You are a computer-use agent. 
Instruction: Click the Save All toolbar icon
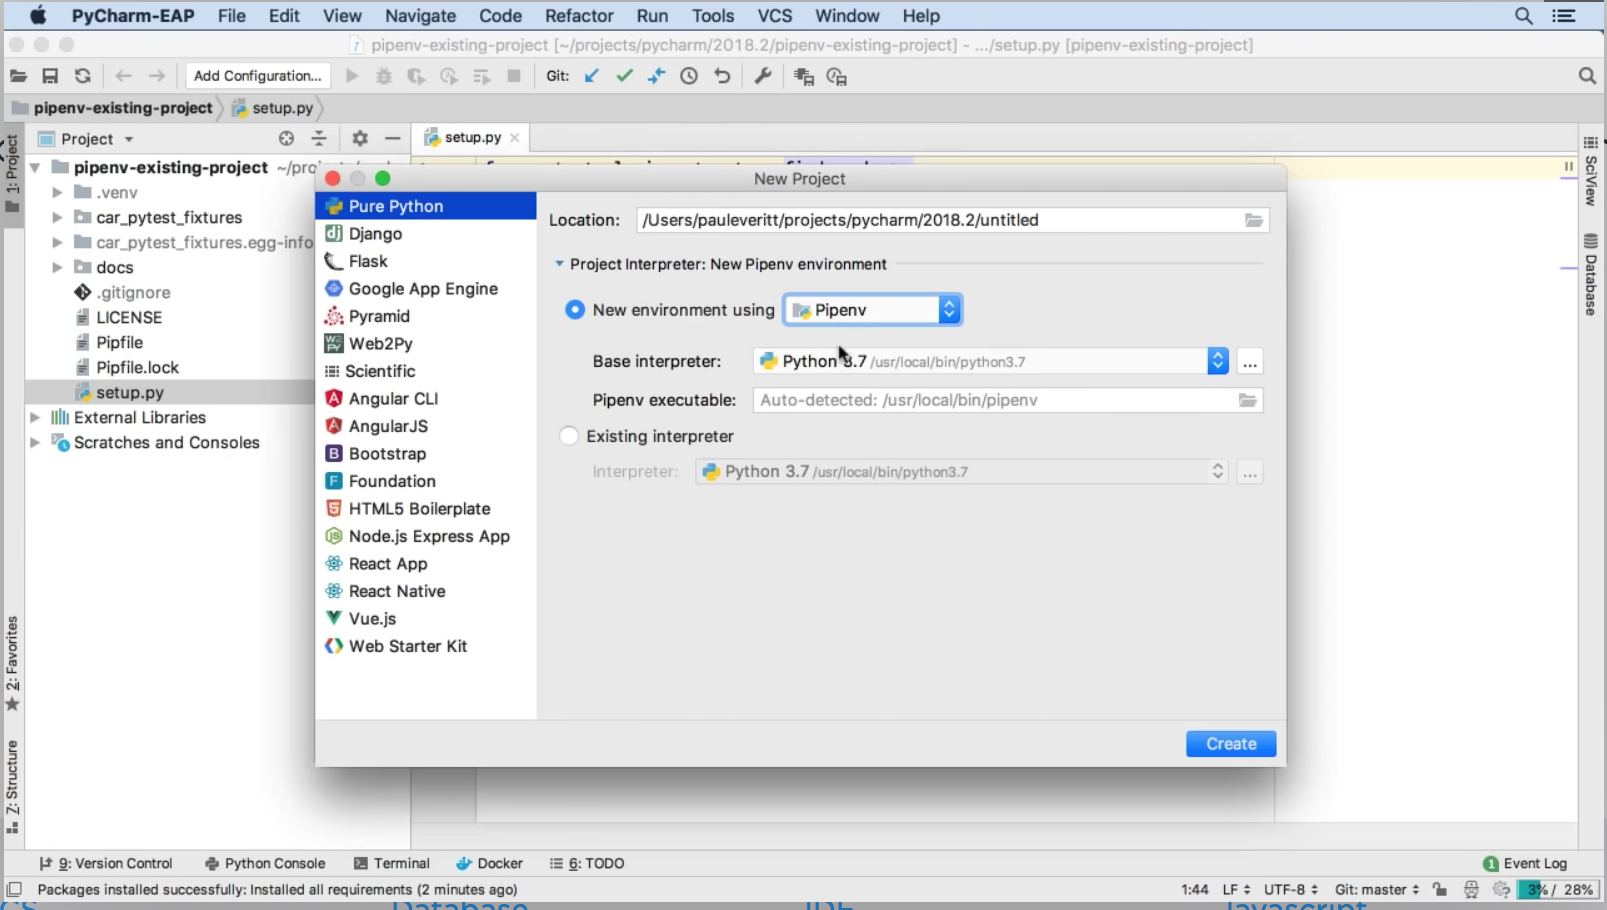coord(50,76)
